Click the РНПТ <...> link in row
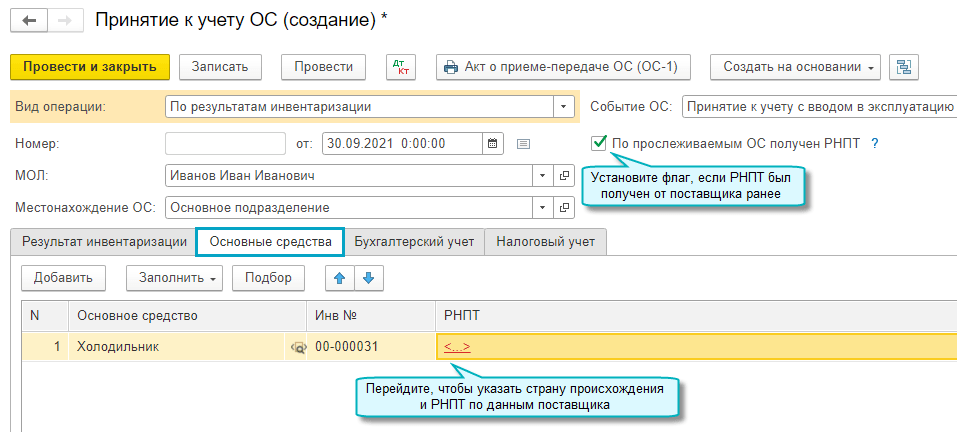Screen dimensions: 957x432 [x=457, y=346]
